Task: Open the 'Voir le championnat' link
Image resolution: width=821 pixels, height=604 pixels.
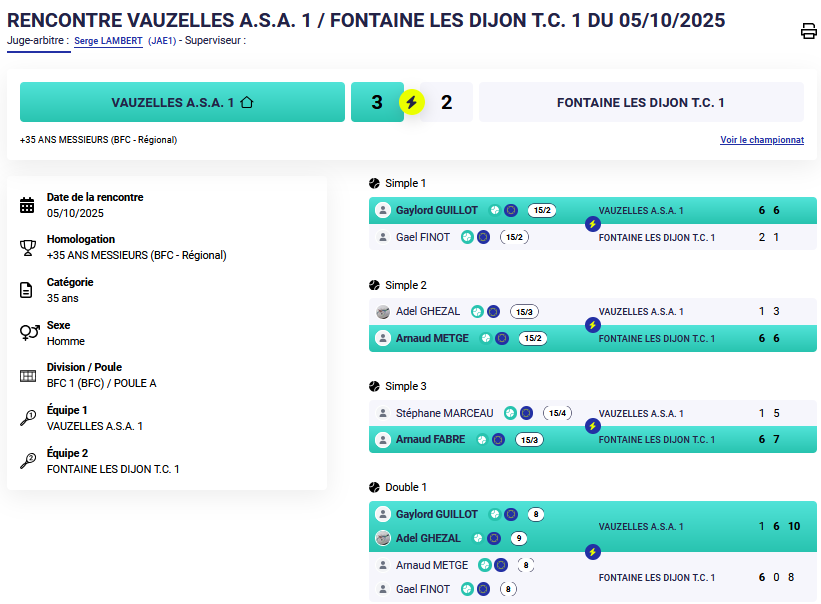Action: pos(761,140)
